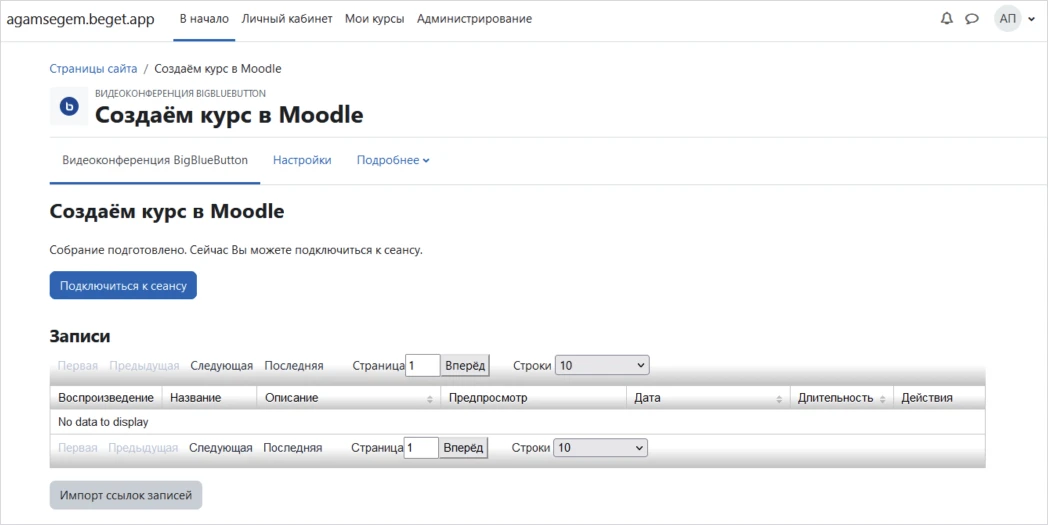The image size is (1048, 525).
Task: Open the notifications bell icon
Action: coord(946,19)
